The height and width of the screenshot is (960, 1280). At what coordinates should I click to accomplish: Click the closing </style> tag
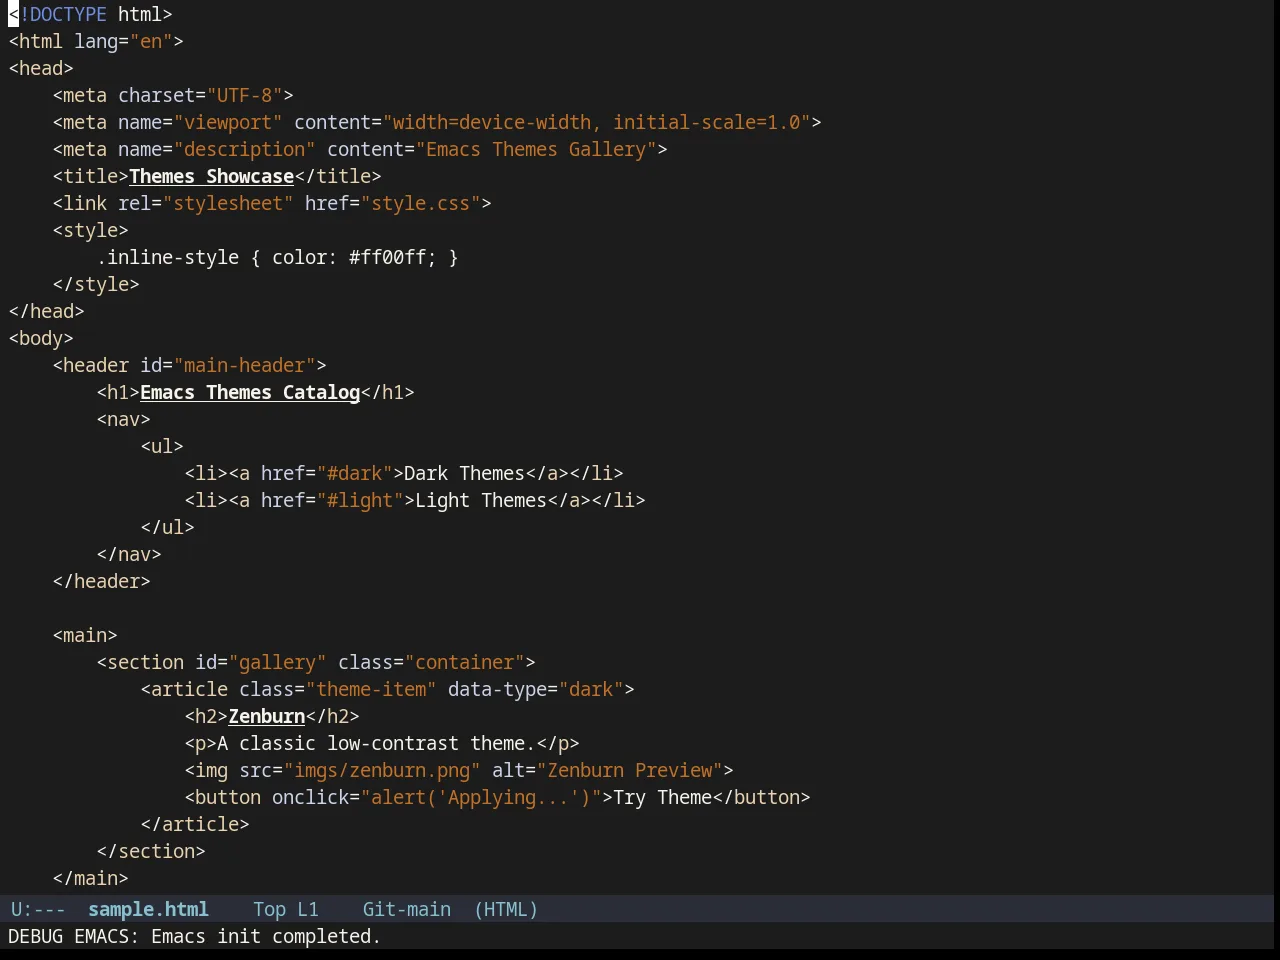point(96,284)
